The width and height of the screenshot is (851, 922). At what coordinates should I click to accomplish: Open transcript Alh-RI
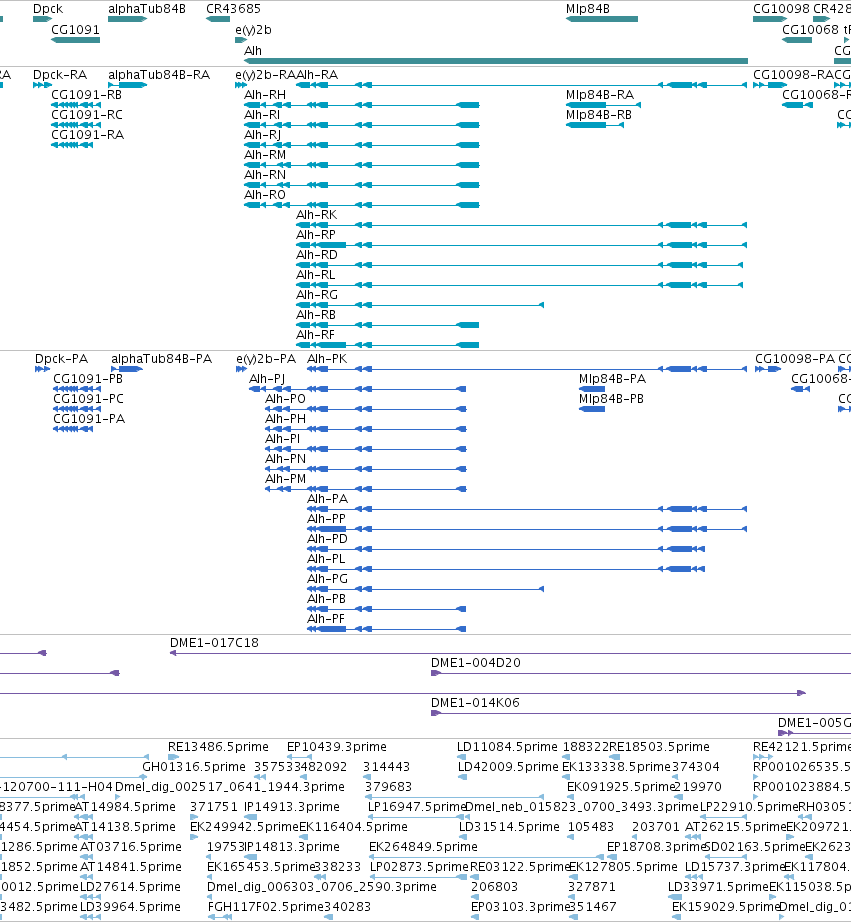coord(362,125)
